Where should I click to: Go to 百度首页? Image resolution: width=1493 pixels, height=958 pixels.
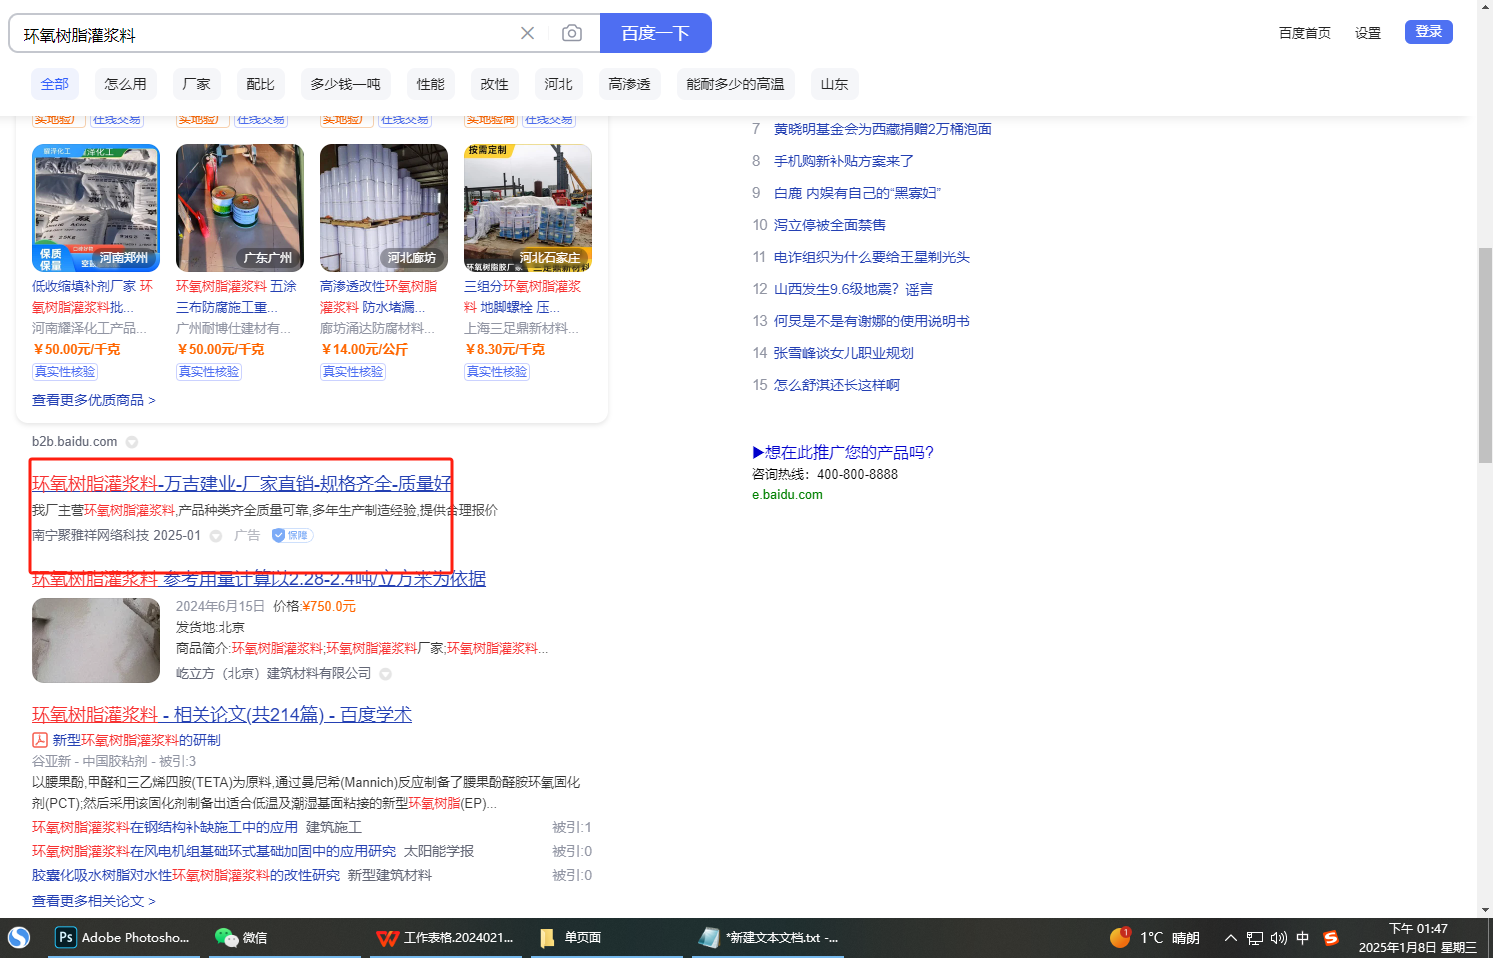[x=1305, y=33]
